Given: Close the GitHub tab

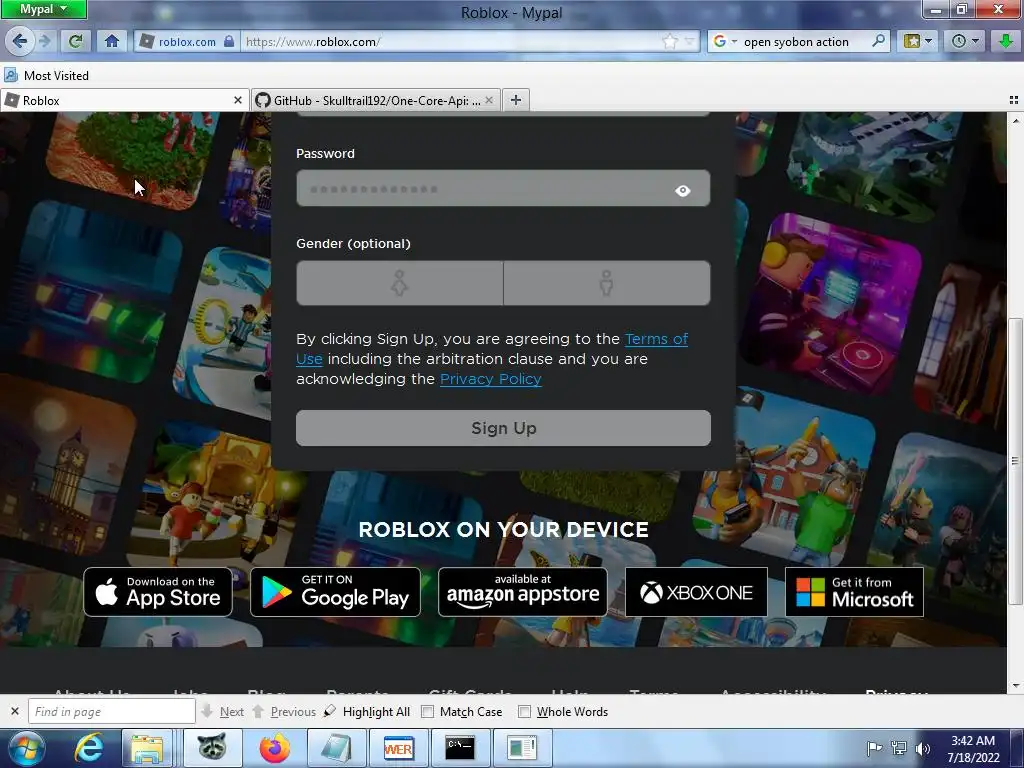Looking at the screenshot, I should [x=489, y=100].
